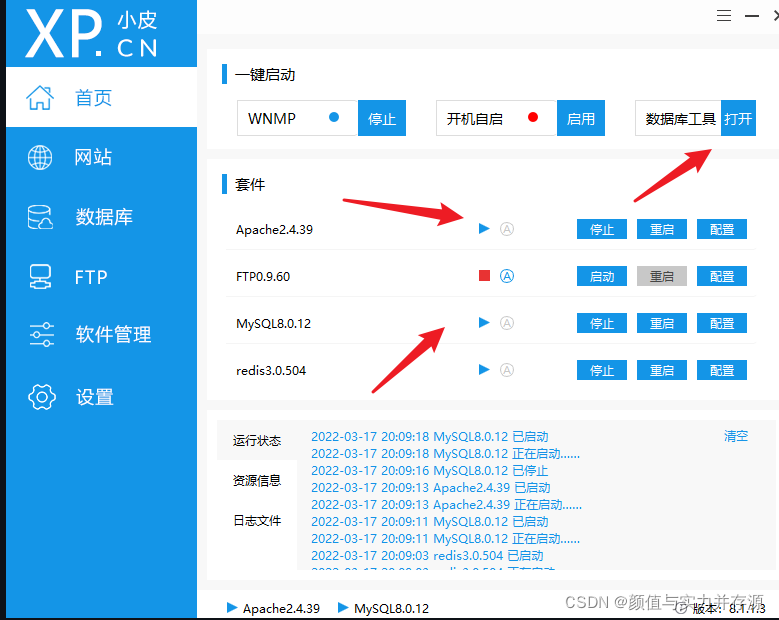Screen dimensions: 779x620
Task: Click the gear icon beside 设置
Action: 42,397
